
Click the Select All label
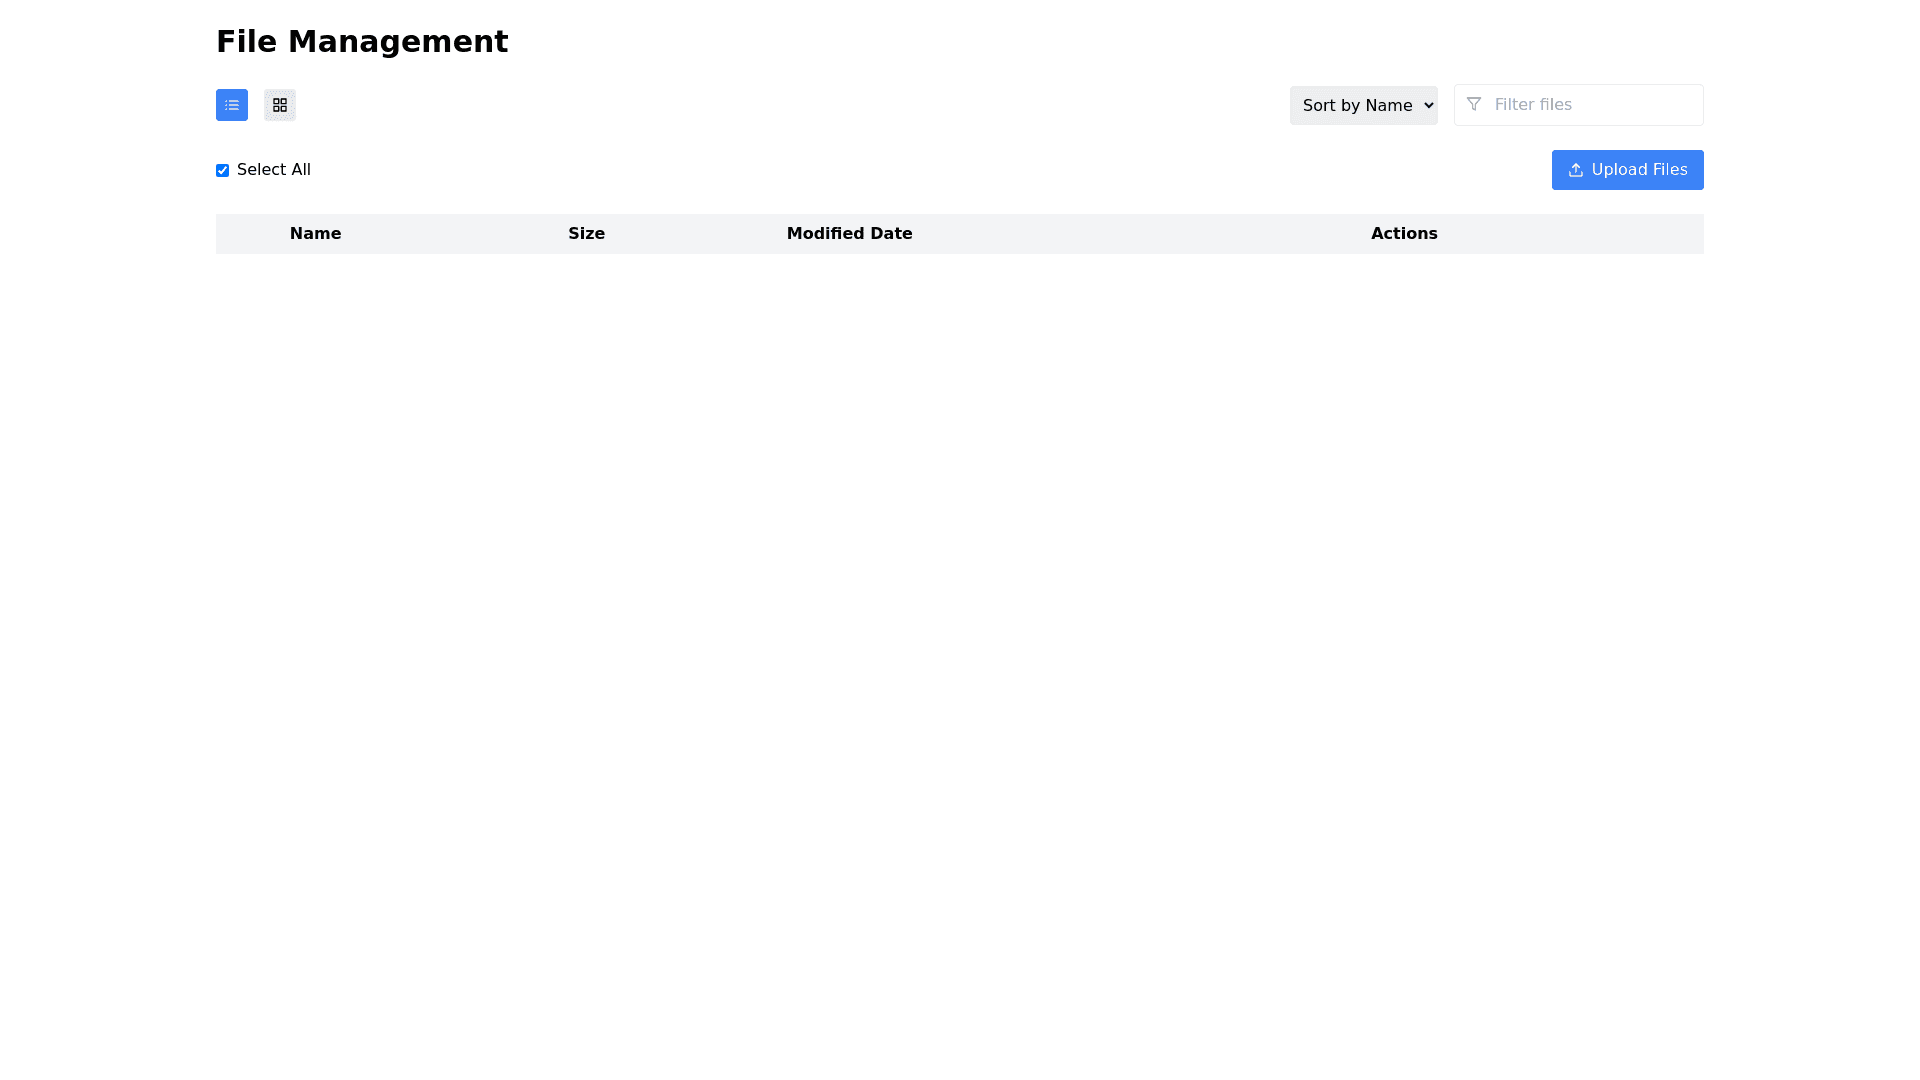(273, 170)
